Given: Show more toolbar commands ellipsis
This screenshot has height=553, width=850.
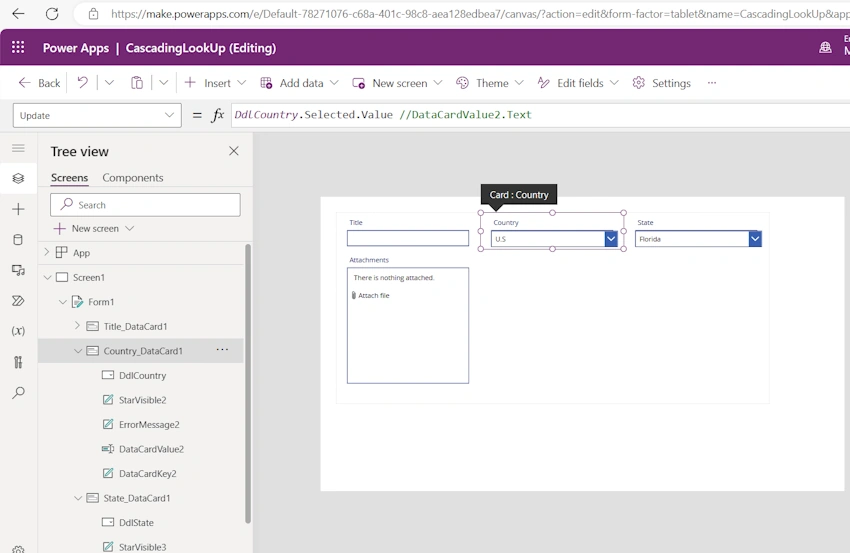Looking at the screenshot, I should (712, 83).
